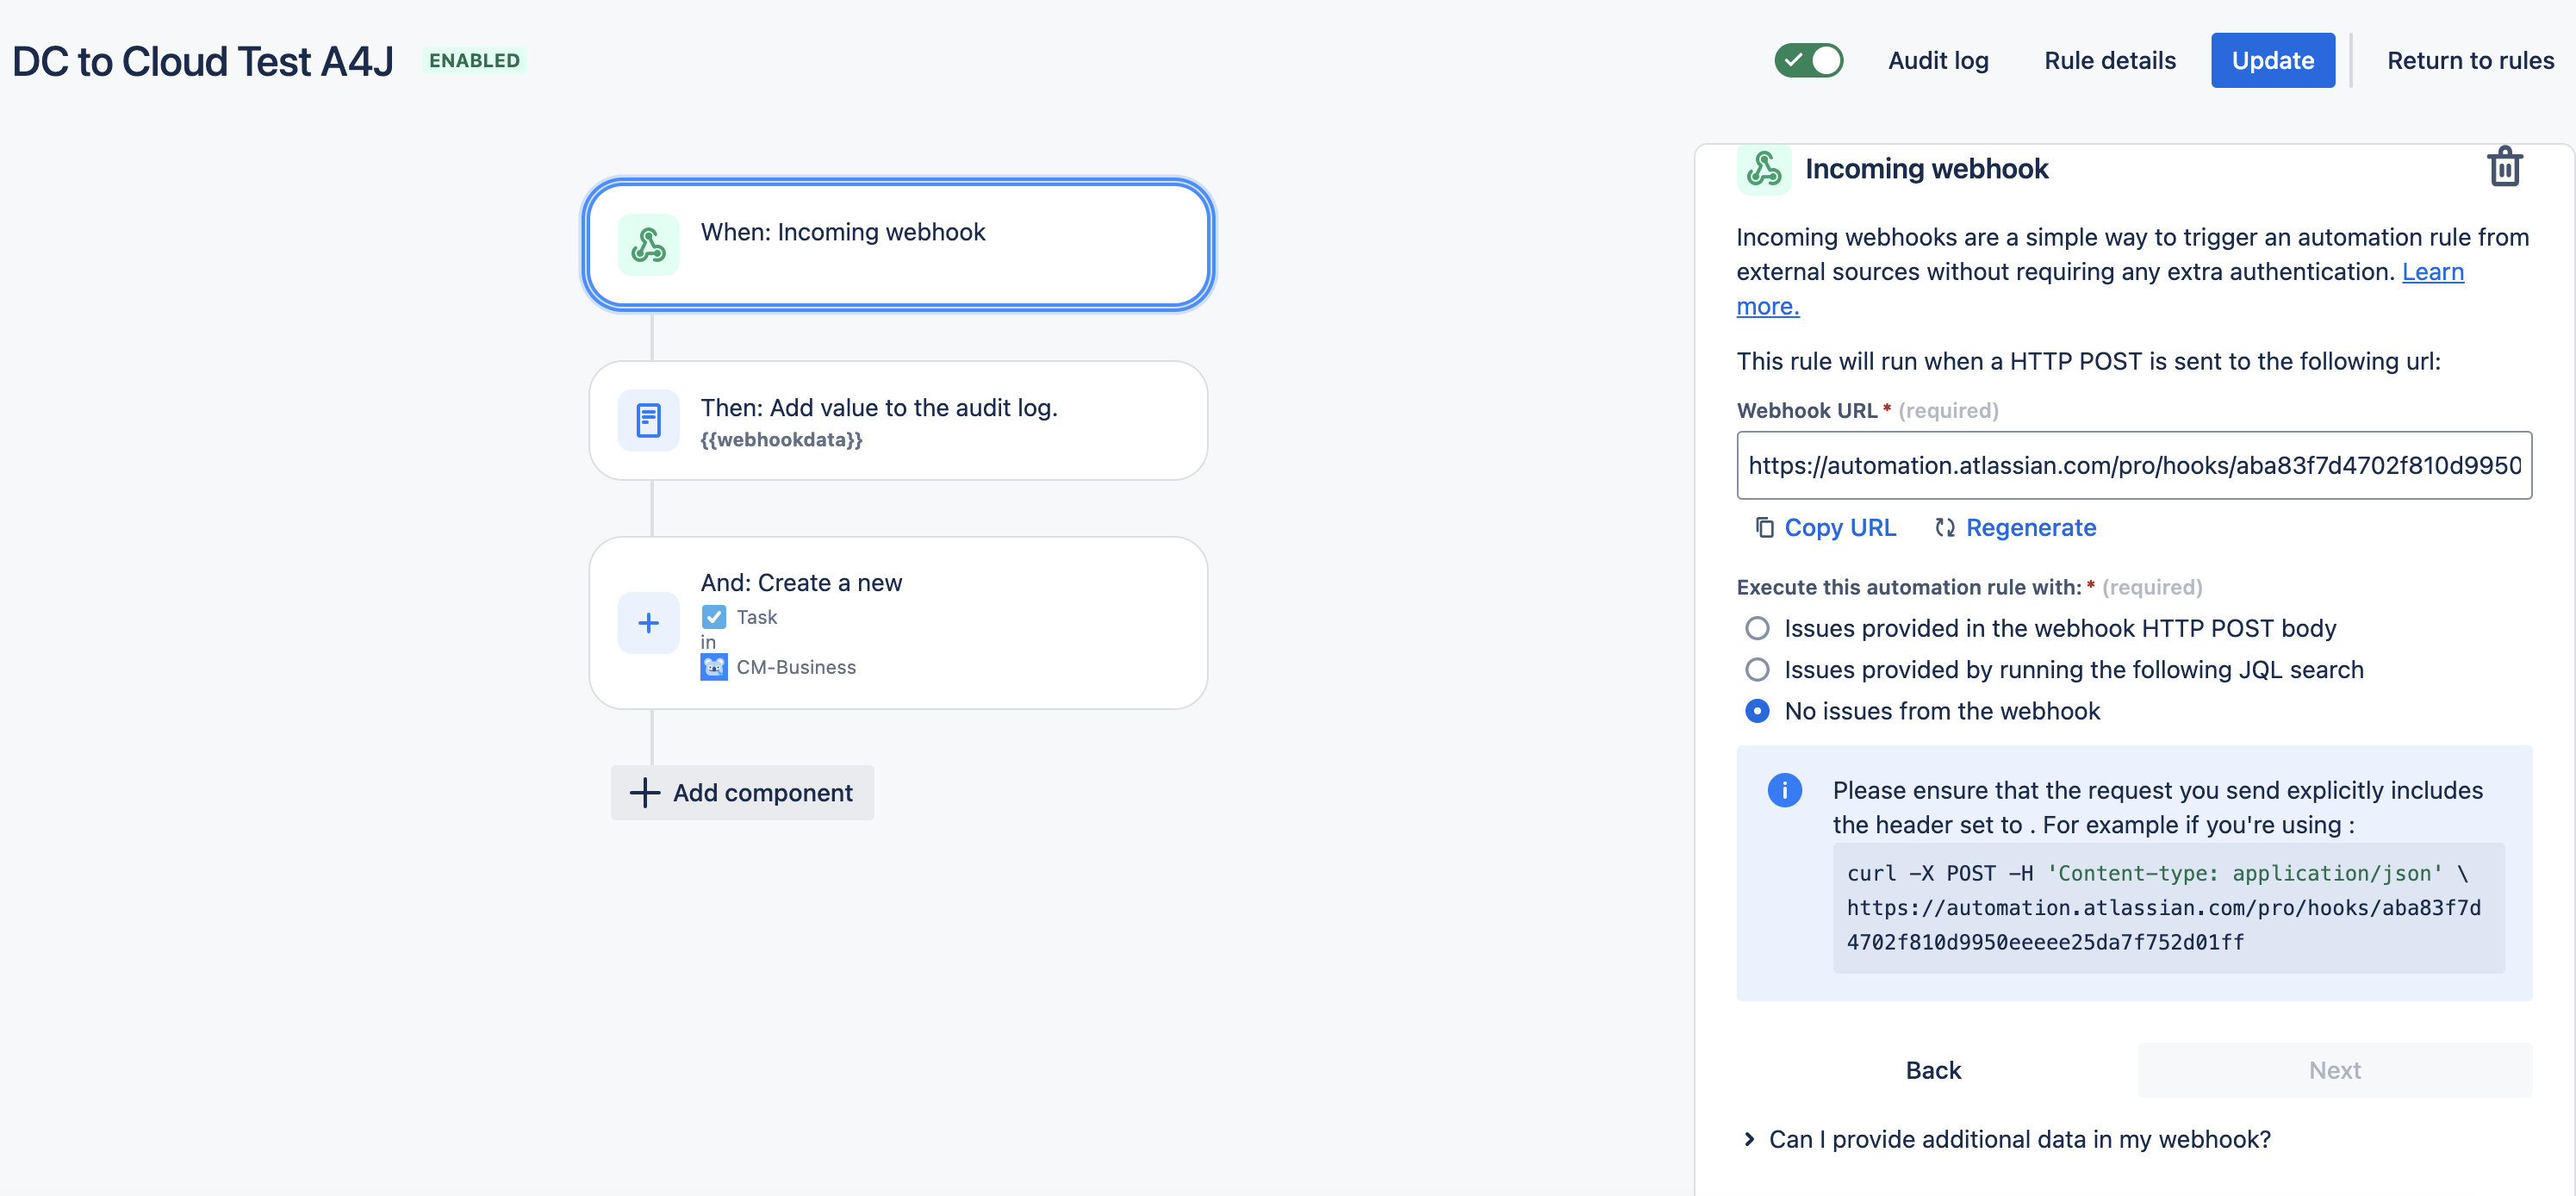Click the rule title DC to Cloud Test A4J
The image size is (2576, 1196).
[203, 61]
